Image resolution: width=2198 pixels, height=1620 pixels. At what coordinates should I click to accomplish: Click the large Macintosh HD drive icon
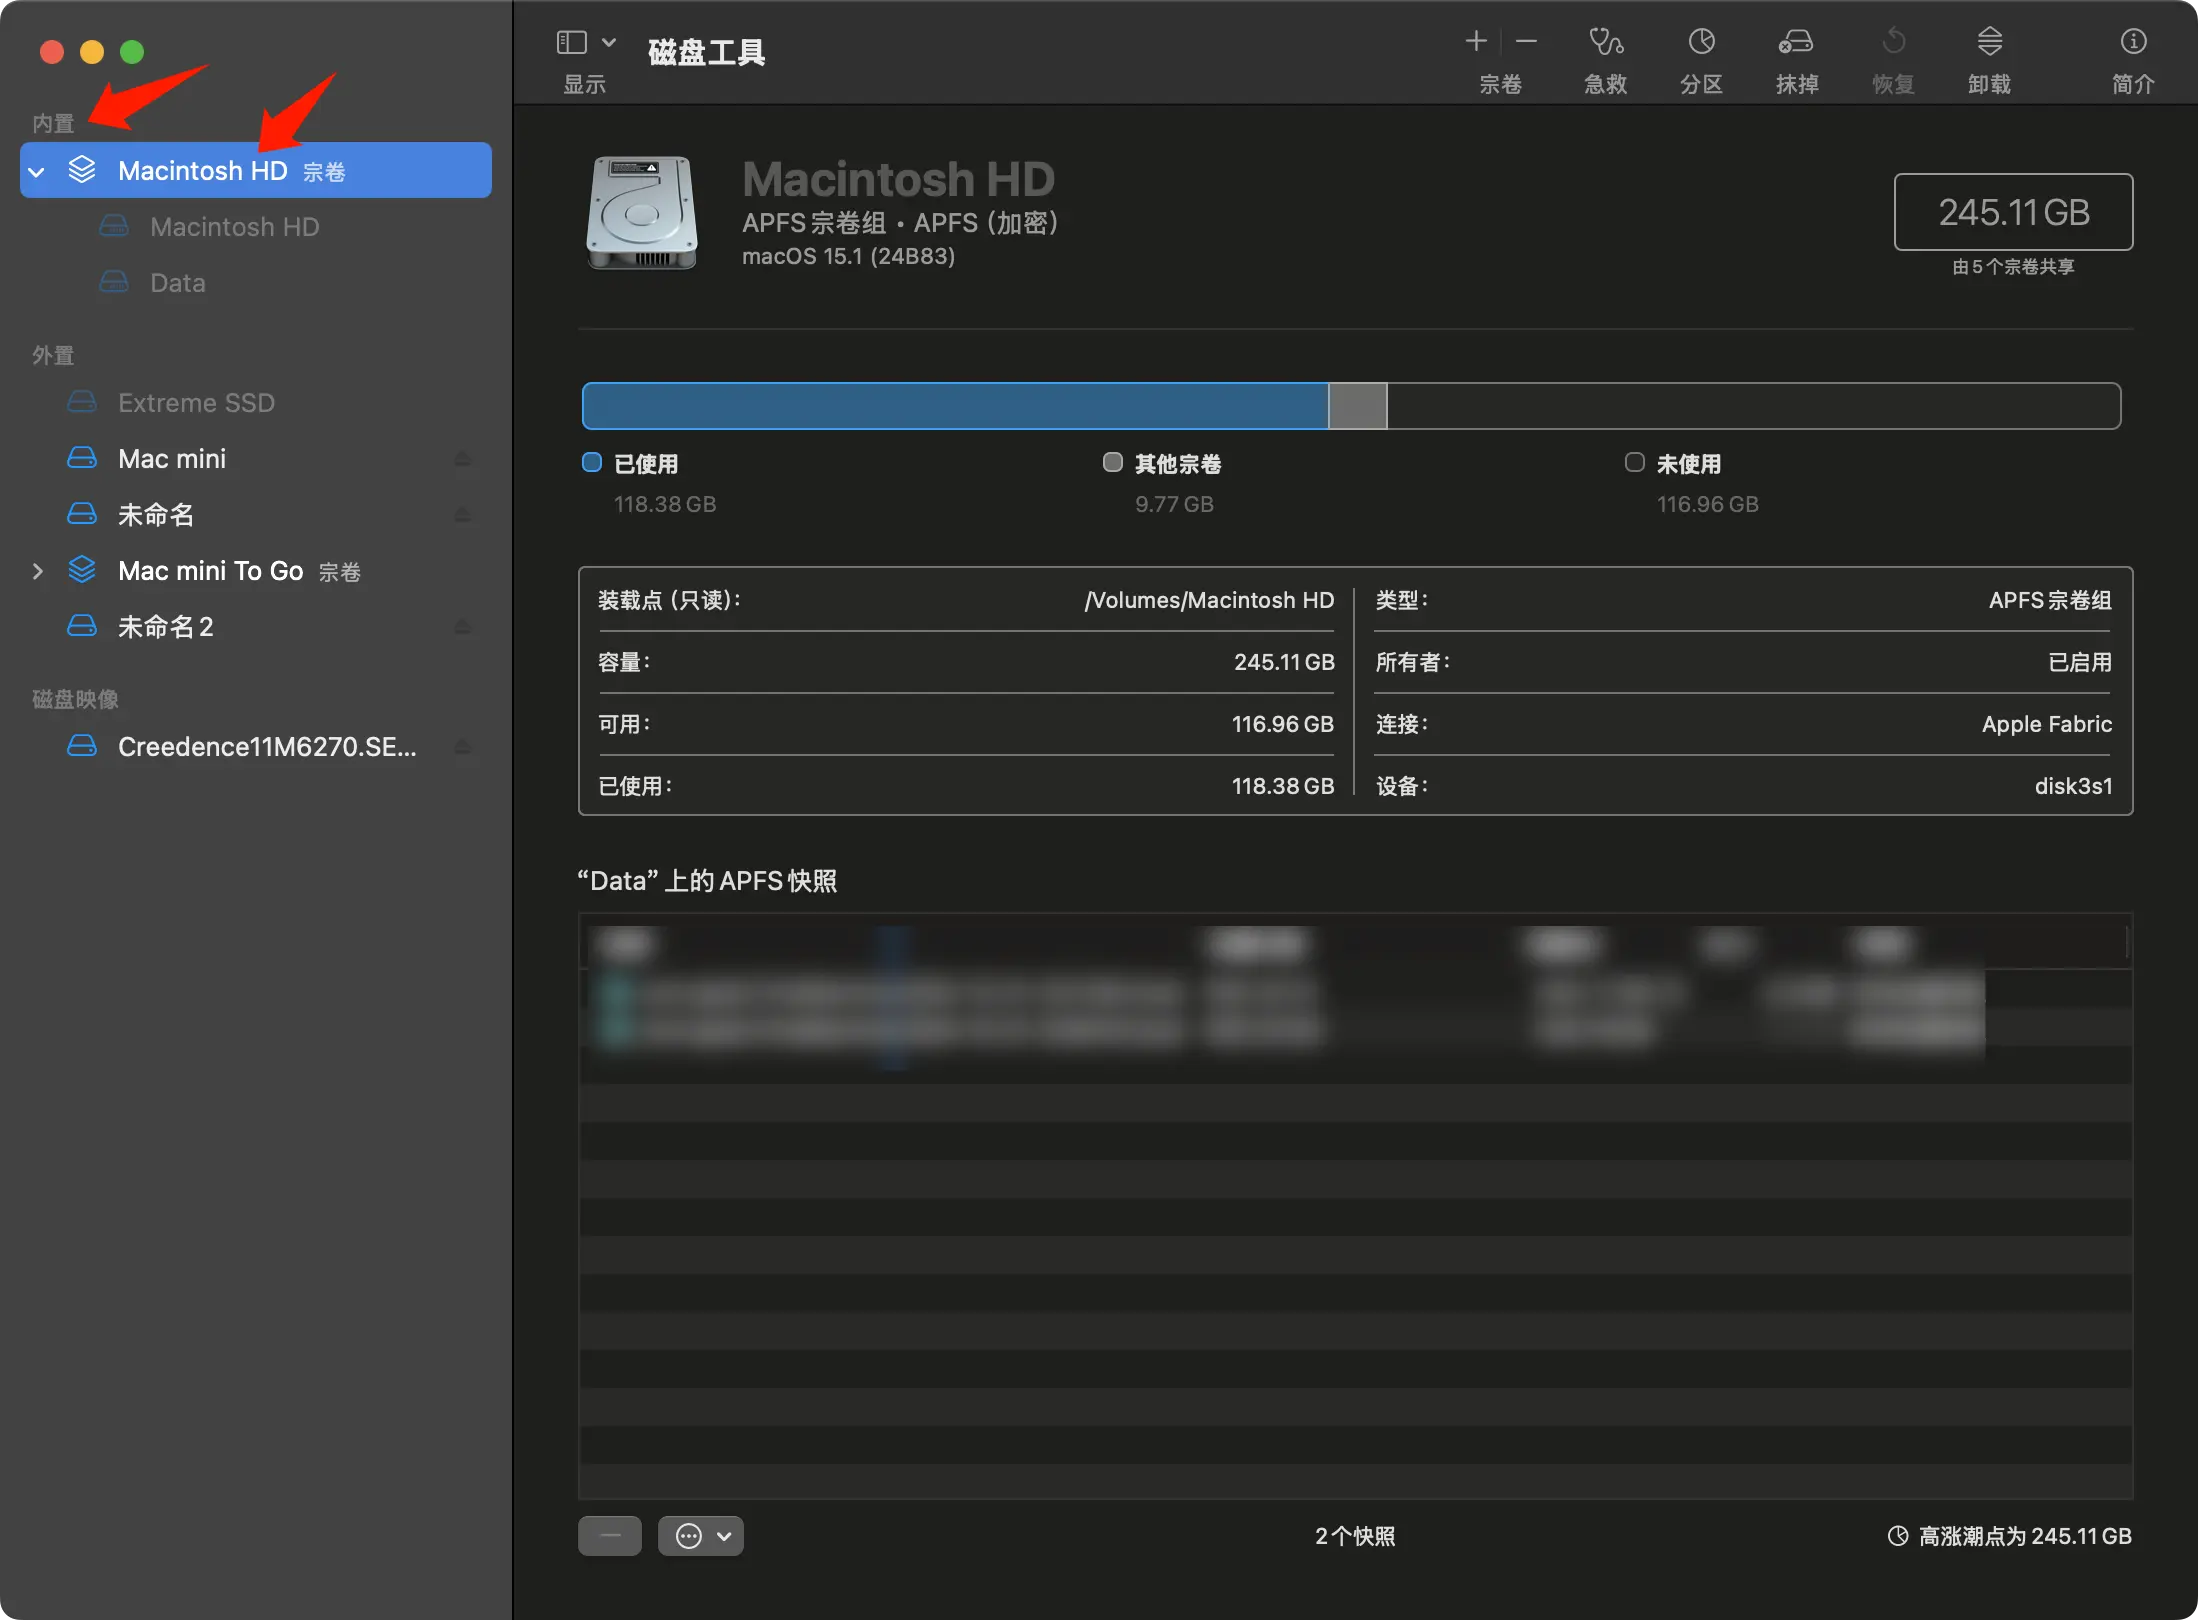click(x=642, y=213)
